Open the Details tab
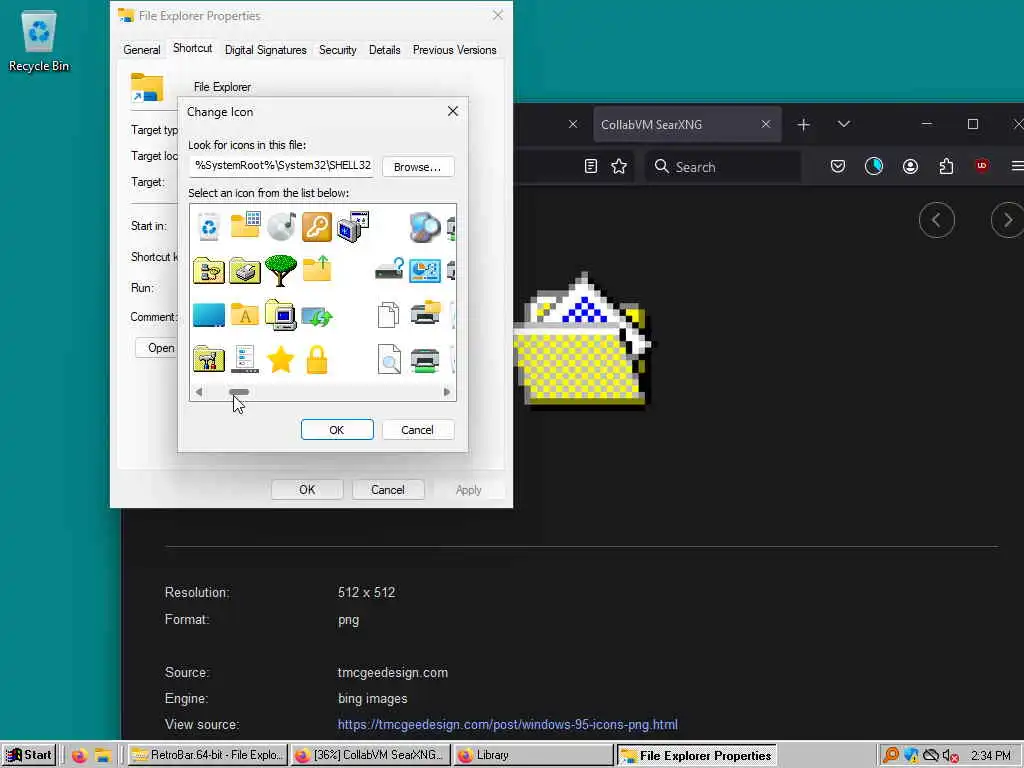1024x768 pixels. click(x=385, y=50)
